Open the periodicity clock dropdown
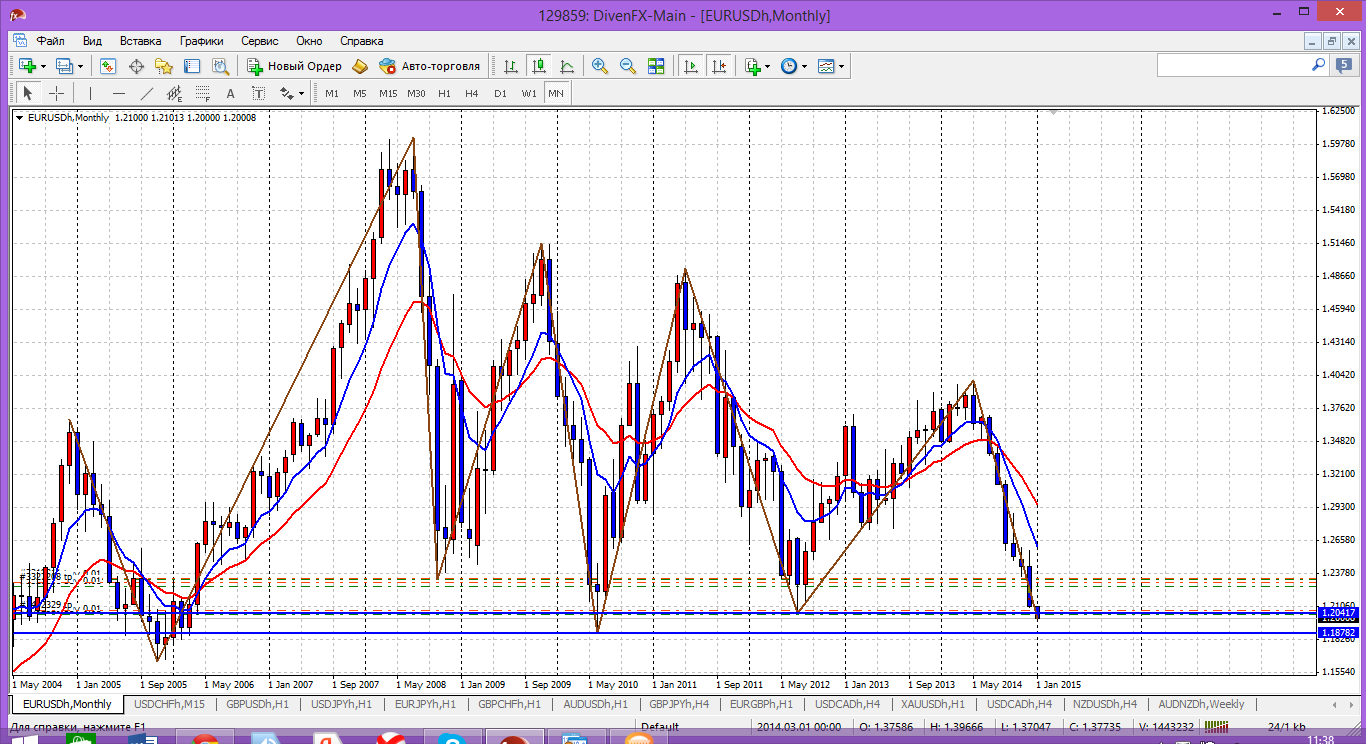This screenshot has height=744, width=1369. point(804,66)
